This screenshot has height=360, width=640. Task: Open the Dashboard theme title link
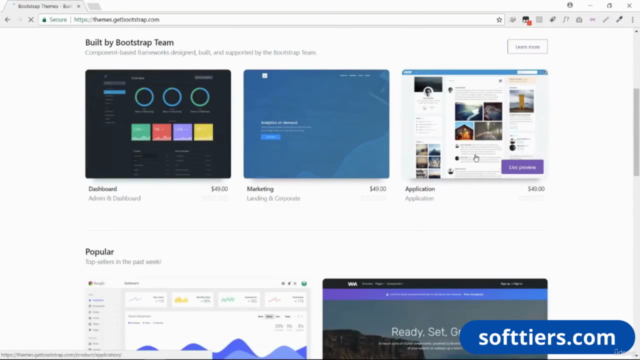point(102,189)
